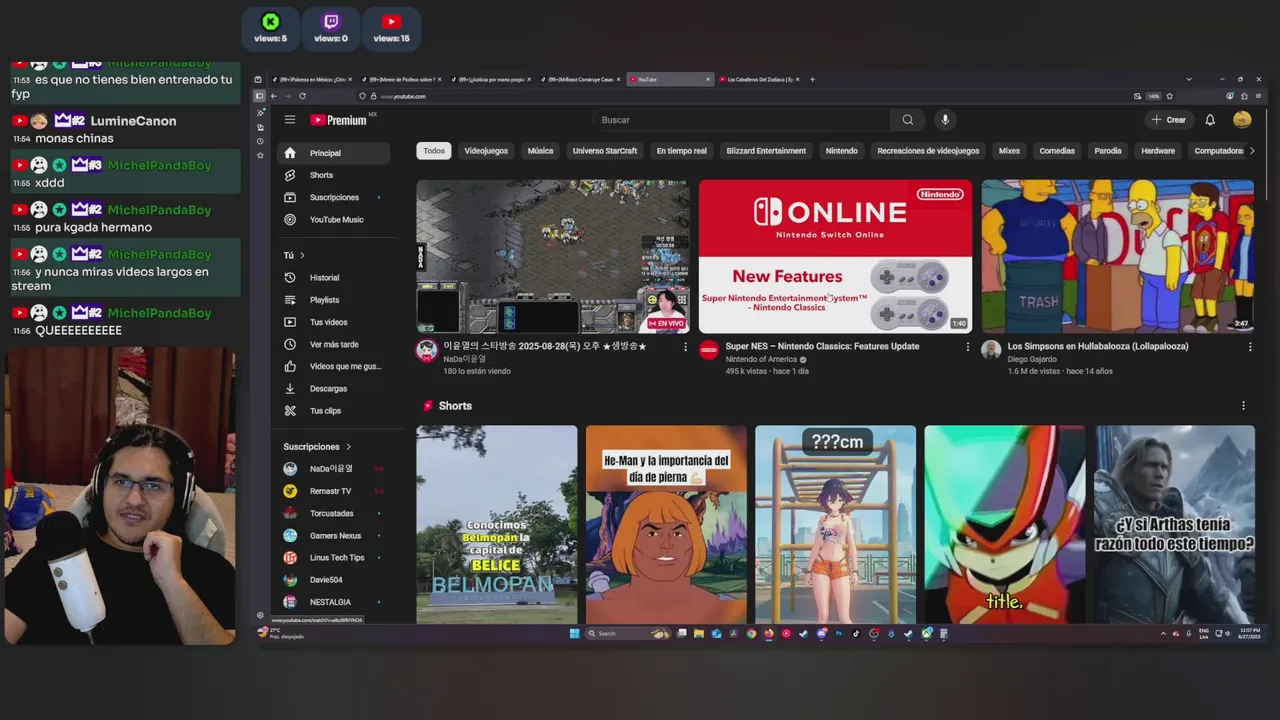Click the taskbar Search box
Viewport: 1280px width, 720px height.
point(628,633)
